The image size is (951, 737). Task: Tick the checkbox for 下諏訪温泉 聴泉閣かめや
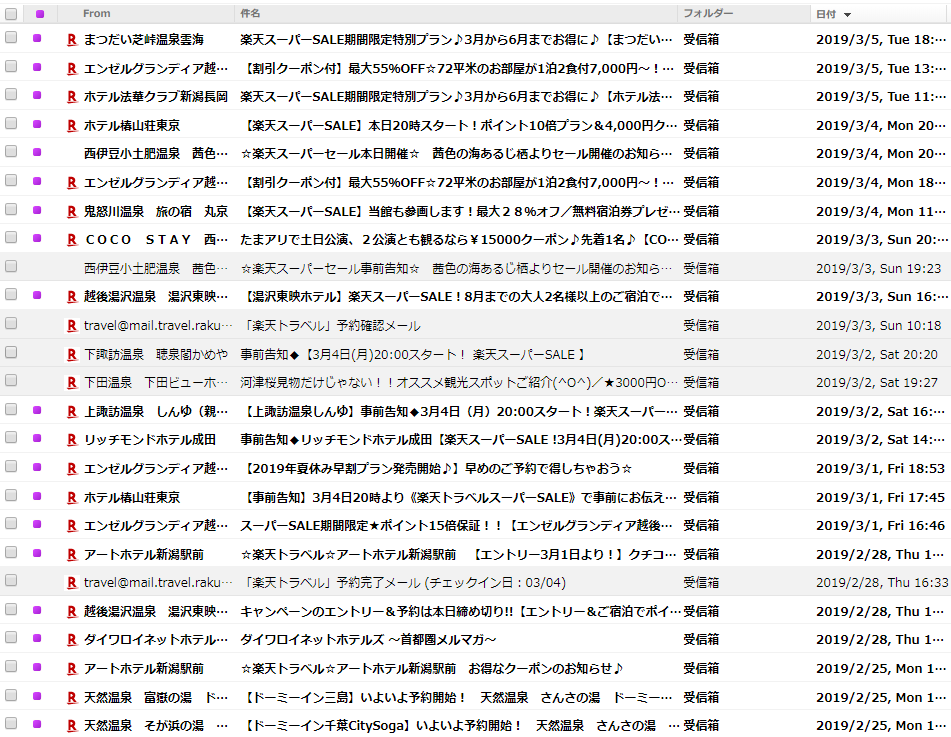[11, 352]
